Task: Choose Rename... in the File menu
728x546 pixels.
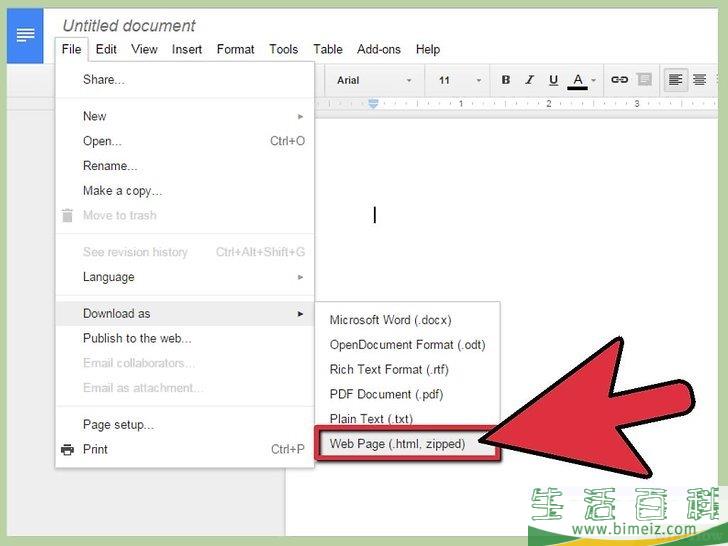Action: (x=185, y=166)
